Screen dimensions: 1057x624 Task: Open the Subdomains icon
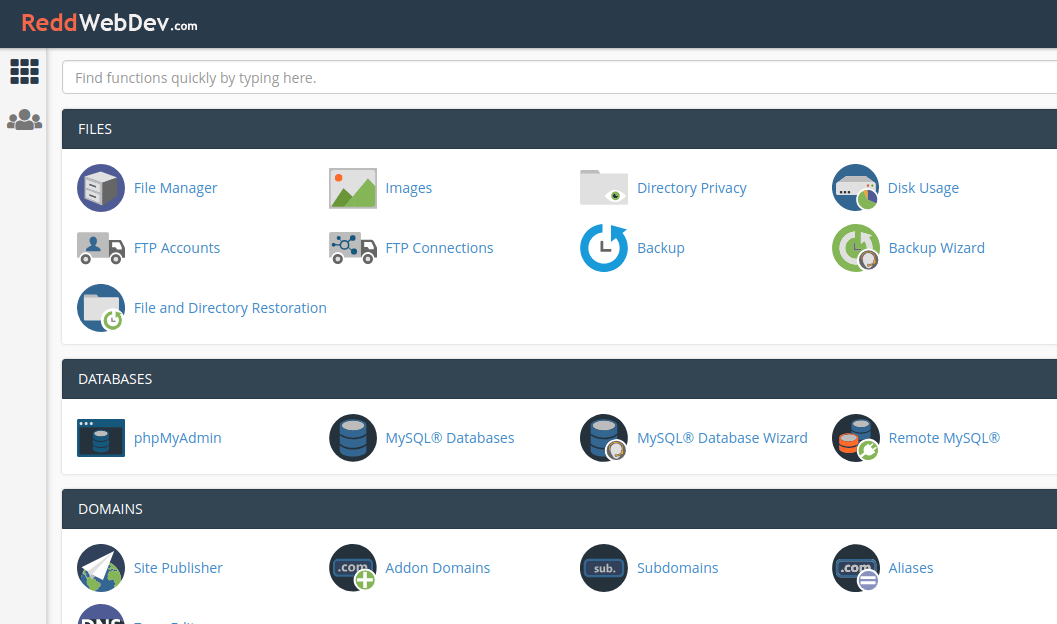pyautogui.click(x=604, y=568)
